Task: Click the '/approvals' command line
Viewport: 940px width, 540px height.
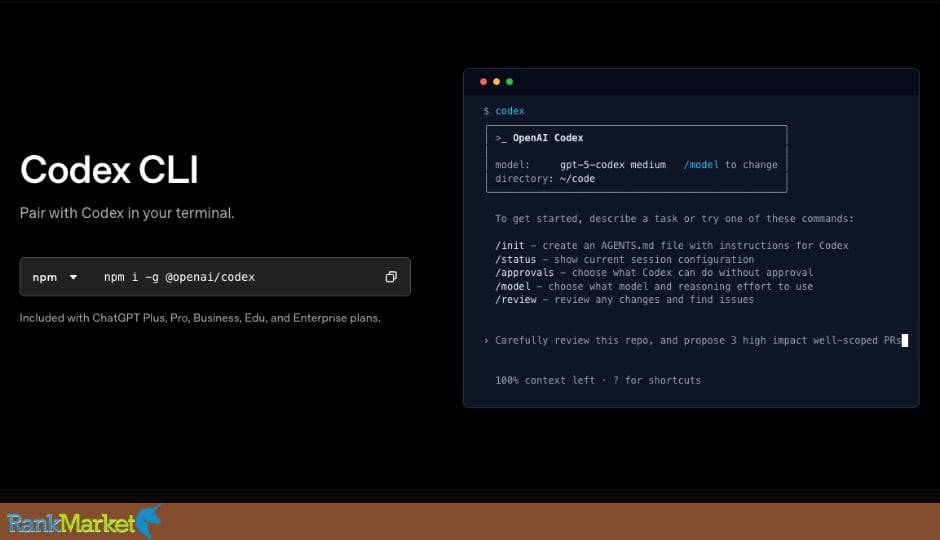Action: pyautogui.click(x=654, y=273)
